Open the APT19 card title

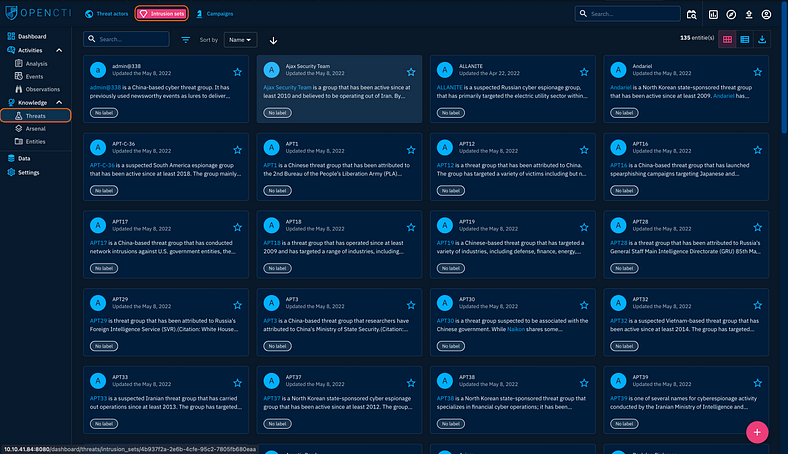point(467,221)
